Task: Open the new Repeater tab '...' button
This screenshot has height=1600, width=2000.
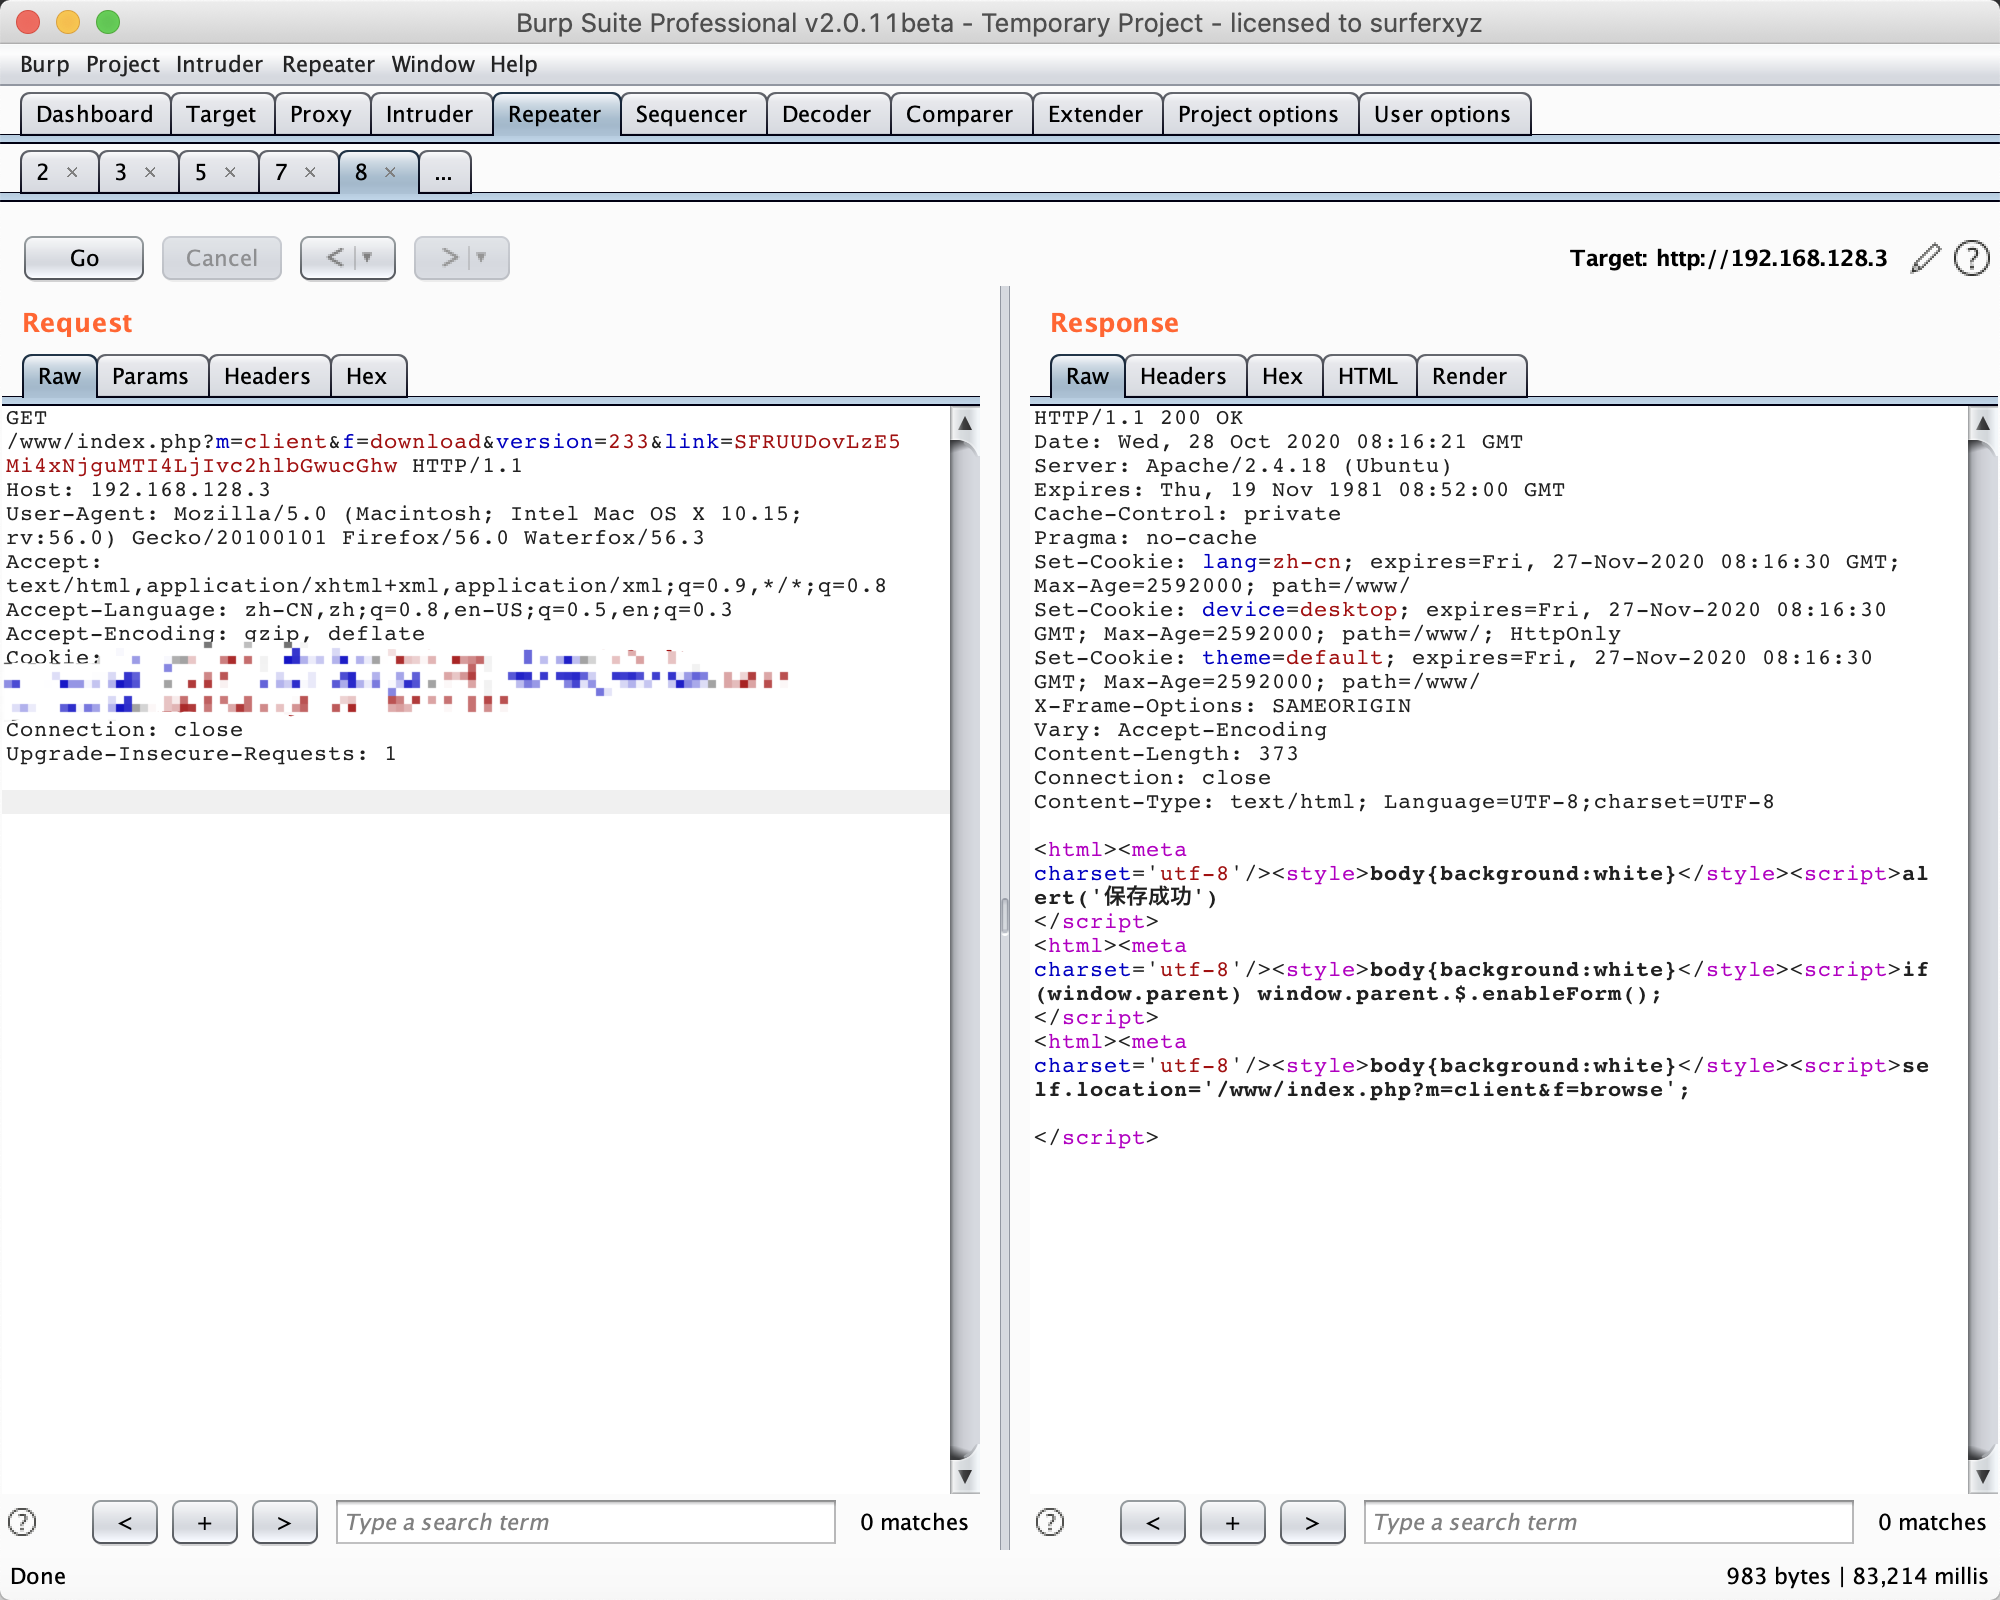Action: pos(443,172)
